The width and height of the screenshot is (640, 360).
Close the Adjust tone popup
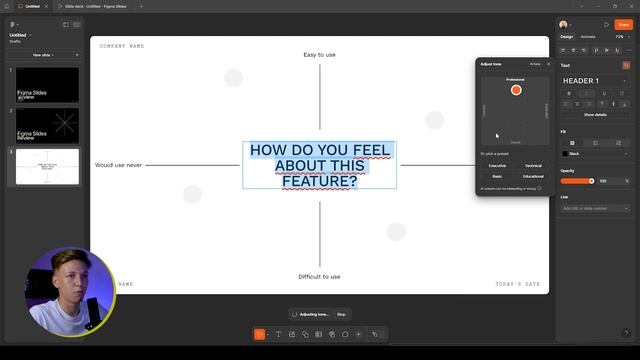coord(549,64)
